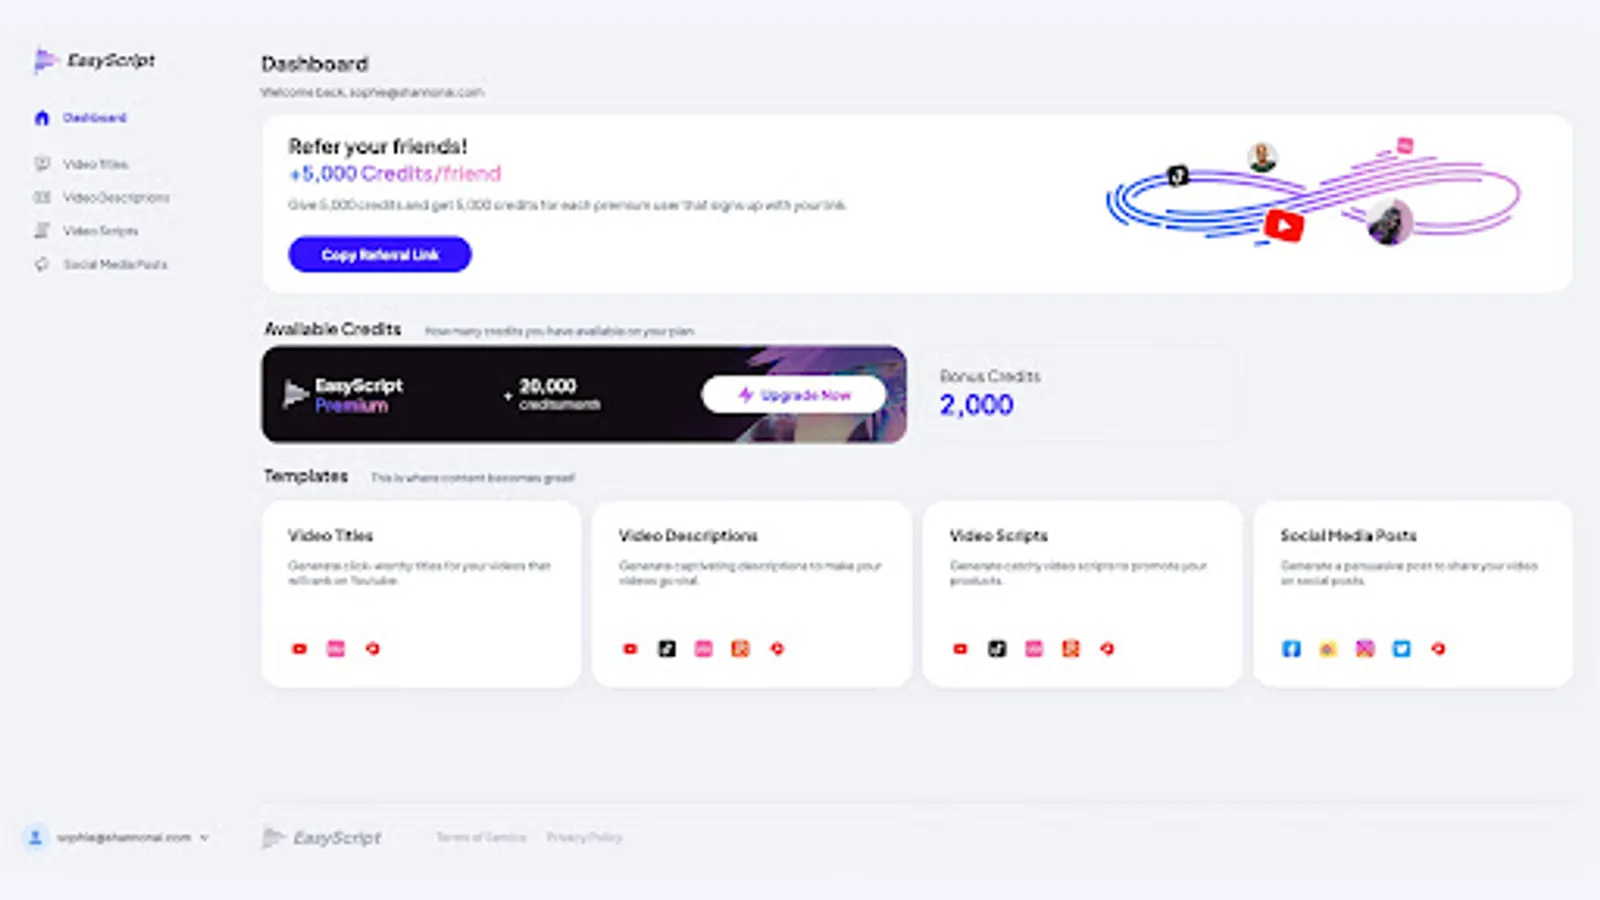Open the Terms of Service footer link
Screen dimensions: 1600x900
click(481, 837)
